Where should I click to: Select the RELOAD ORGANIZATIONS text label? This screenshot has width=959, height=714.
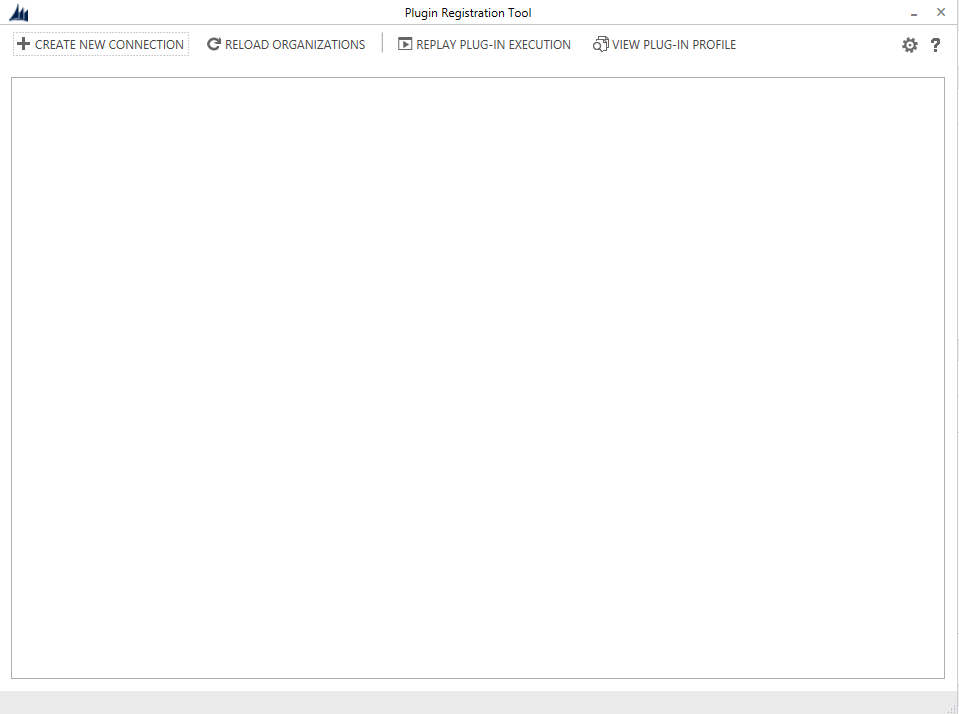point(295,45)
